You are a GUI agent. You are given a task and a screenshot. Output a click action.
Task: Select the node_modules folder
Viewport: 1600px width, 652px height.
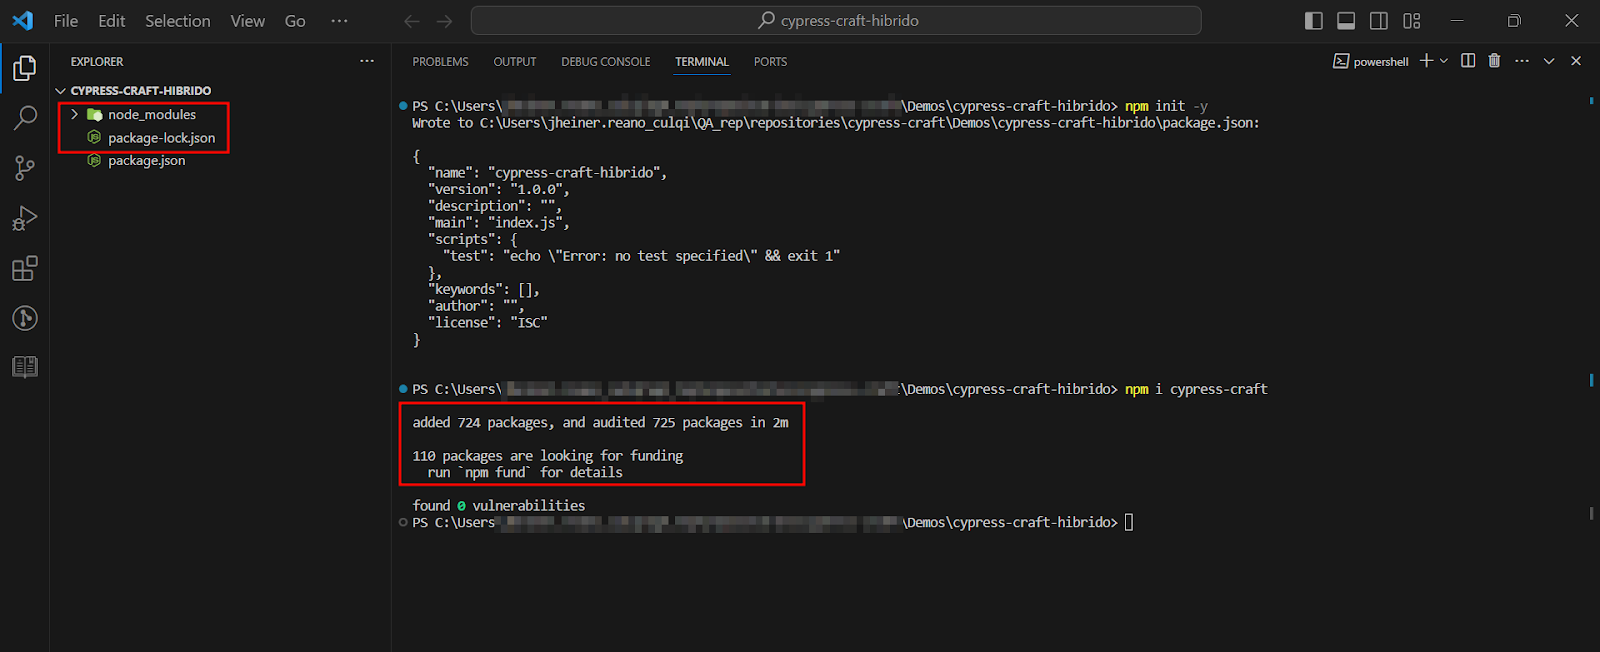(x=152, y=115)
